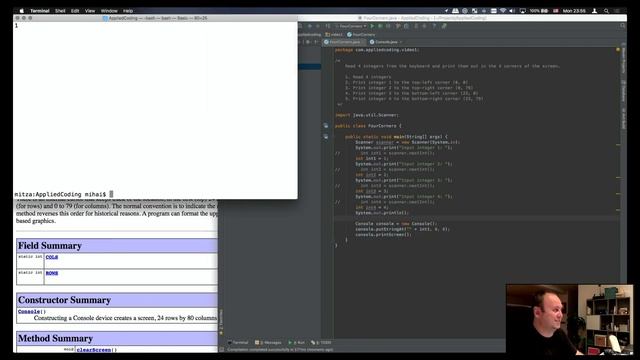Click the Constructor Summary heading
The height and width of the screenshot is (360, 640).
pos(64,300)
